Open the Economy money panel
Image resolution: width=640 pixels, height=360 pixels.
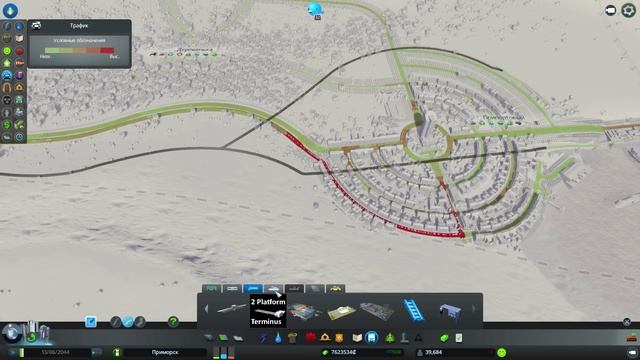click(444, 338)
